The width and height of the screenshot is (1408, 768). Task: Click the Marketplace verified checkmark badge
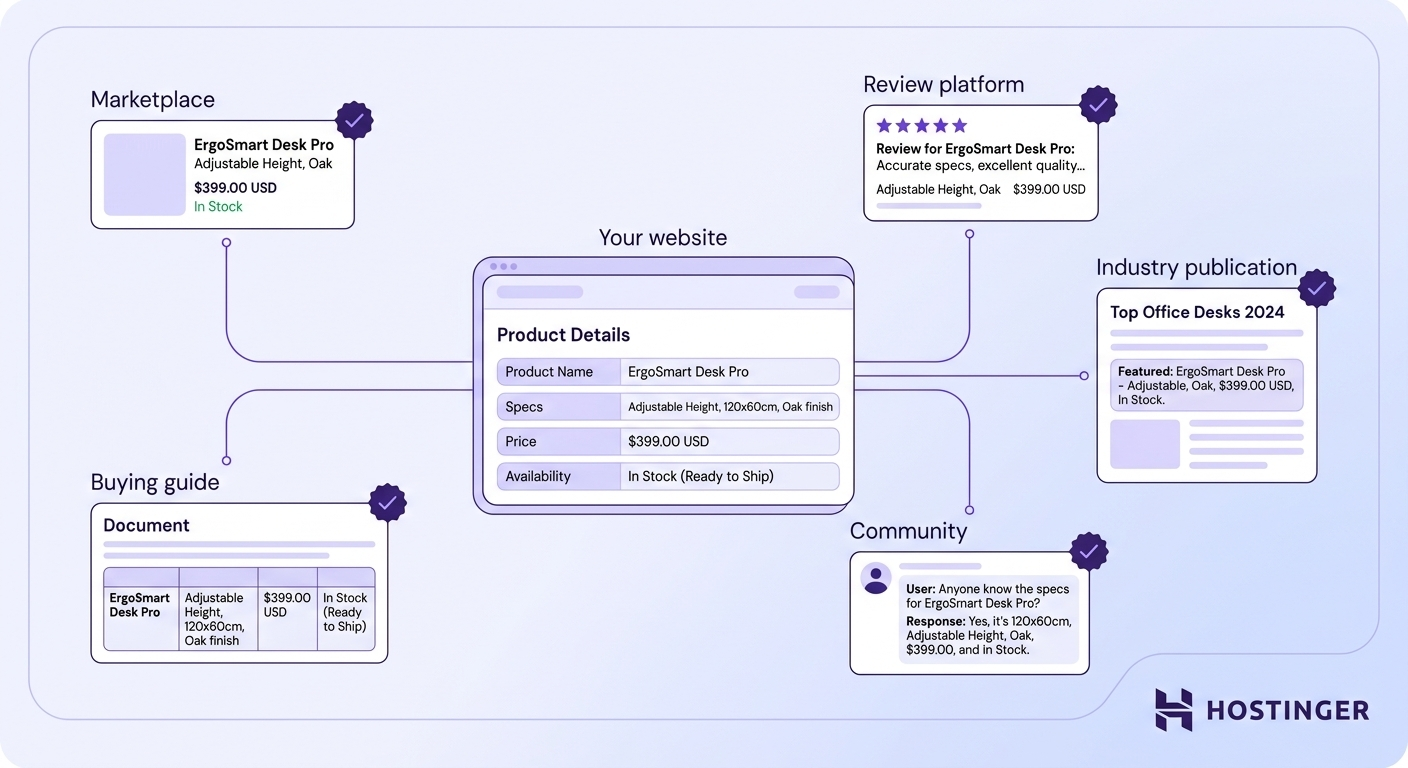coord(354,121)
